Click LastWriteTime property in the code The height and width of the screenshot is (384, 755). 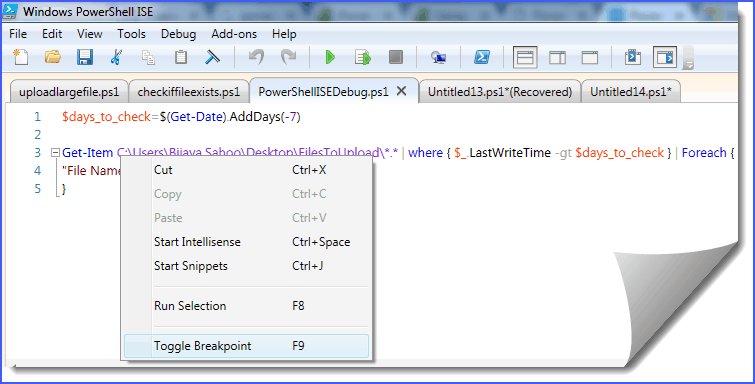(x=510, y=153)
